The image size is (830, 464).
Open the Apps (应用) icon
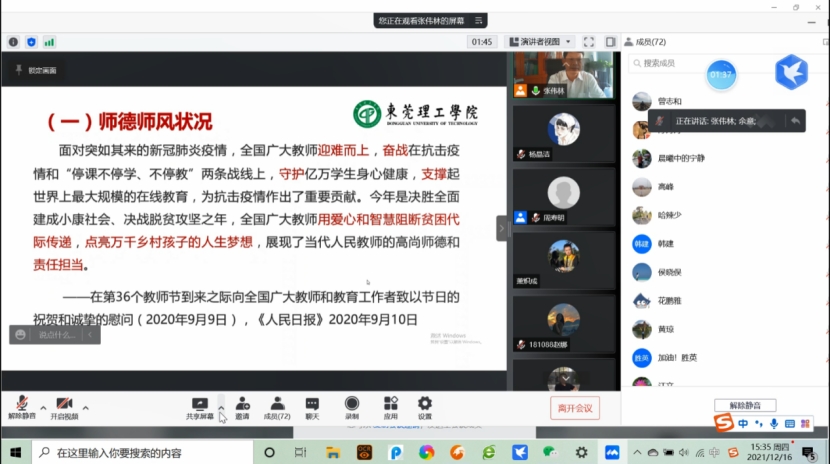390,405
